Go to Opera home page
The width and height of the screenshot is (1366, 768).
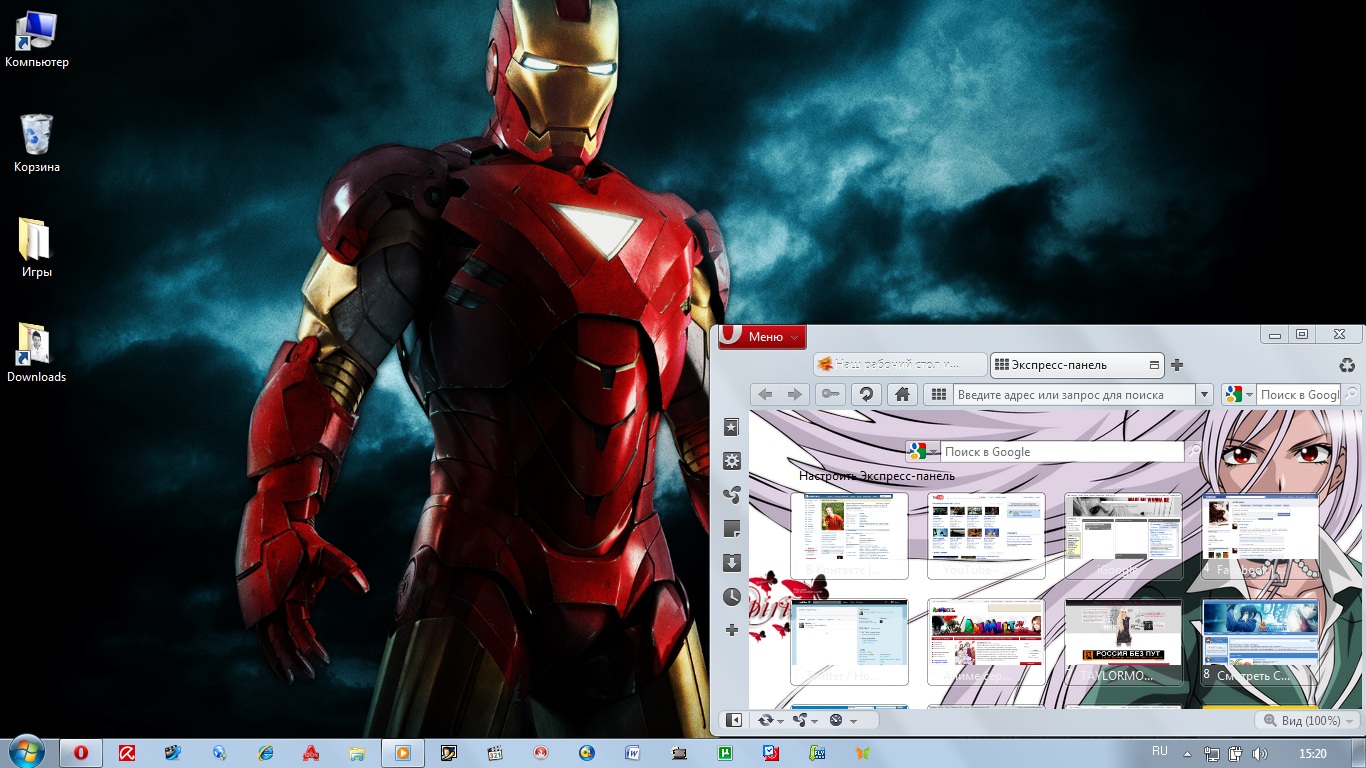pos(901,395)
